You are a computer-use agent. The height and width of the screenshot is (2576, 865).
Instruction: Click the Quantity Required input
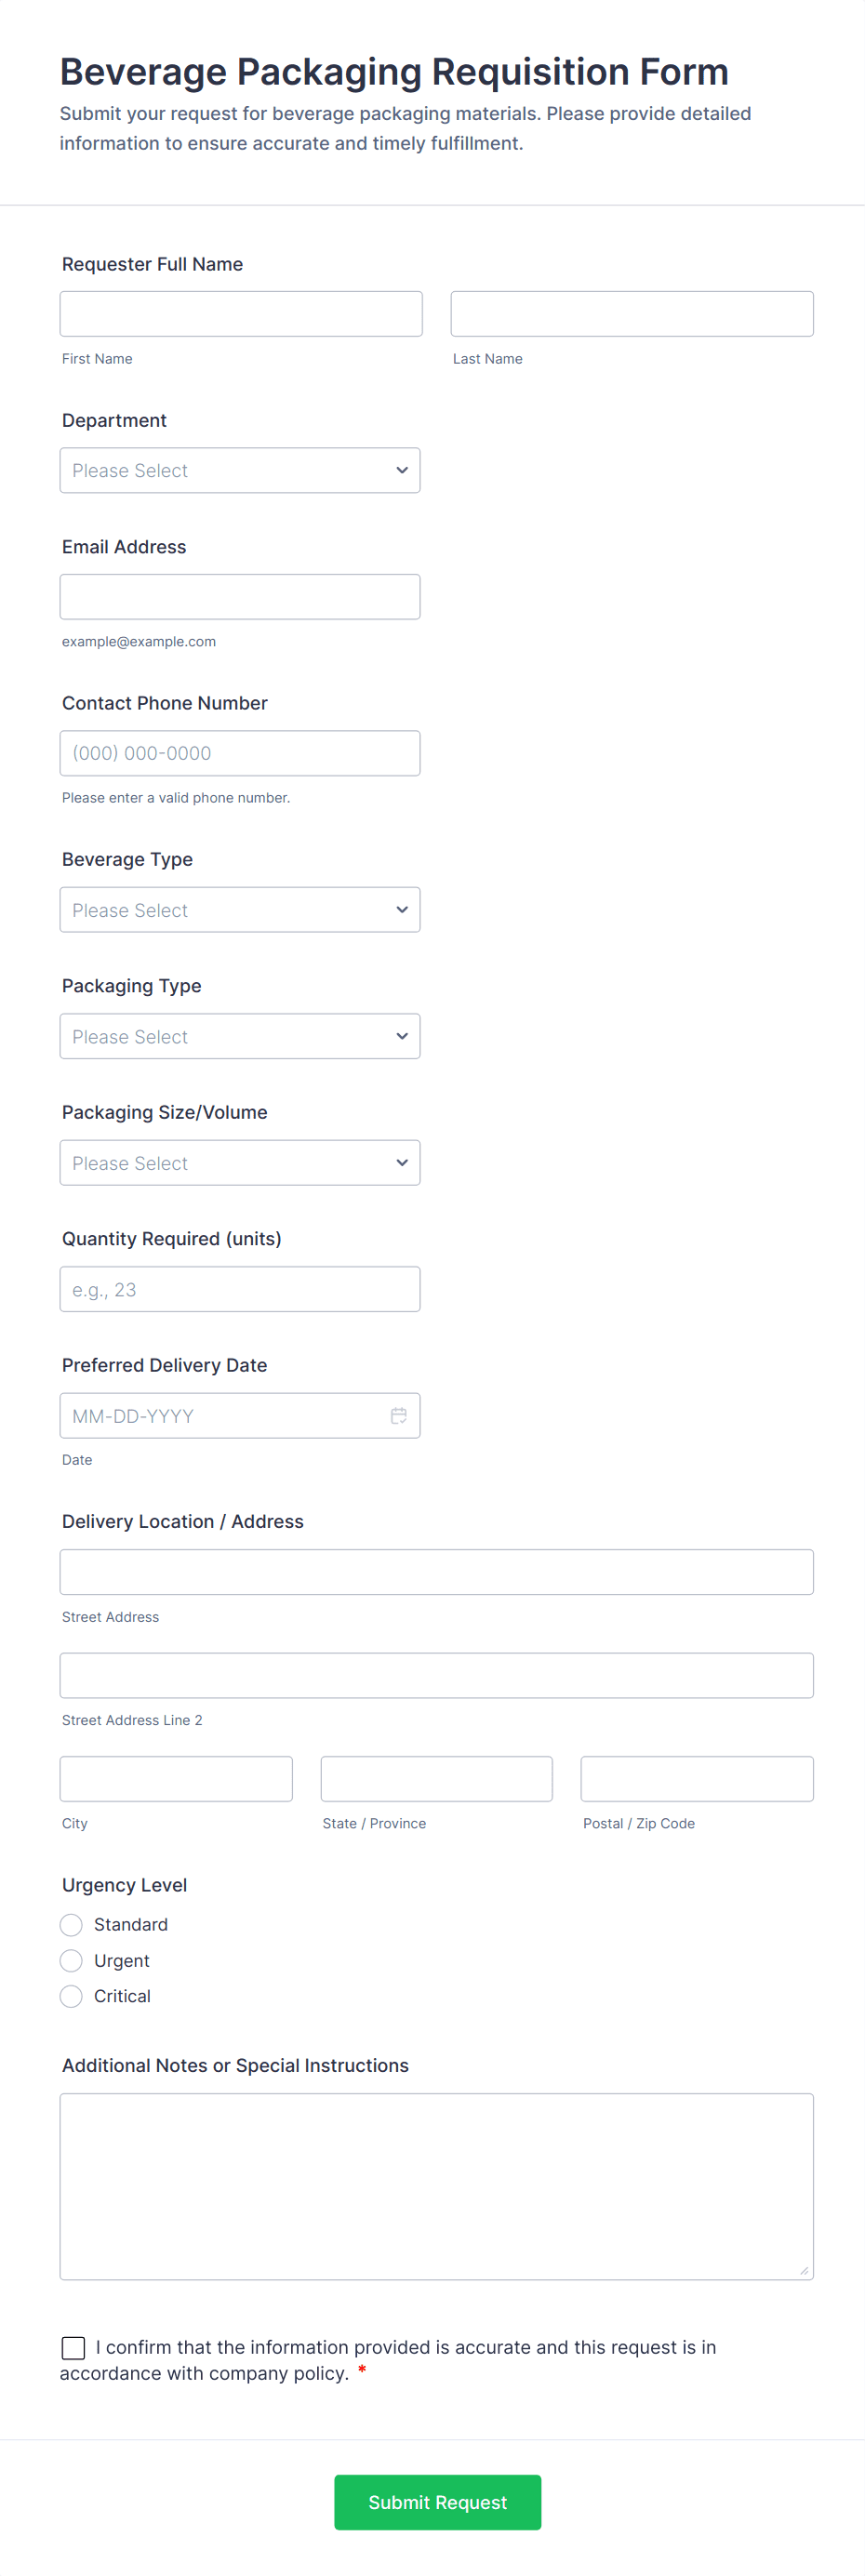pyautogui.click(x=240, y=1289)
